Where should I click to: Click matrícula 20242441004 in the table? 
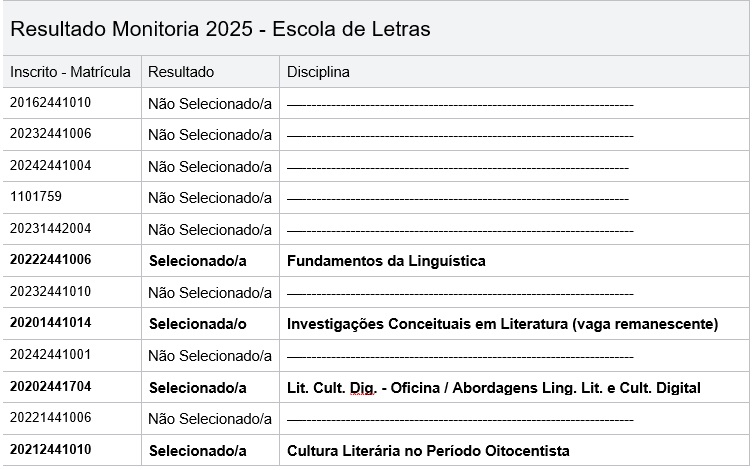[51, 166]
